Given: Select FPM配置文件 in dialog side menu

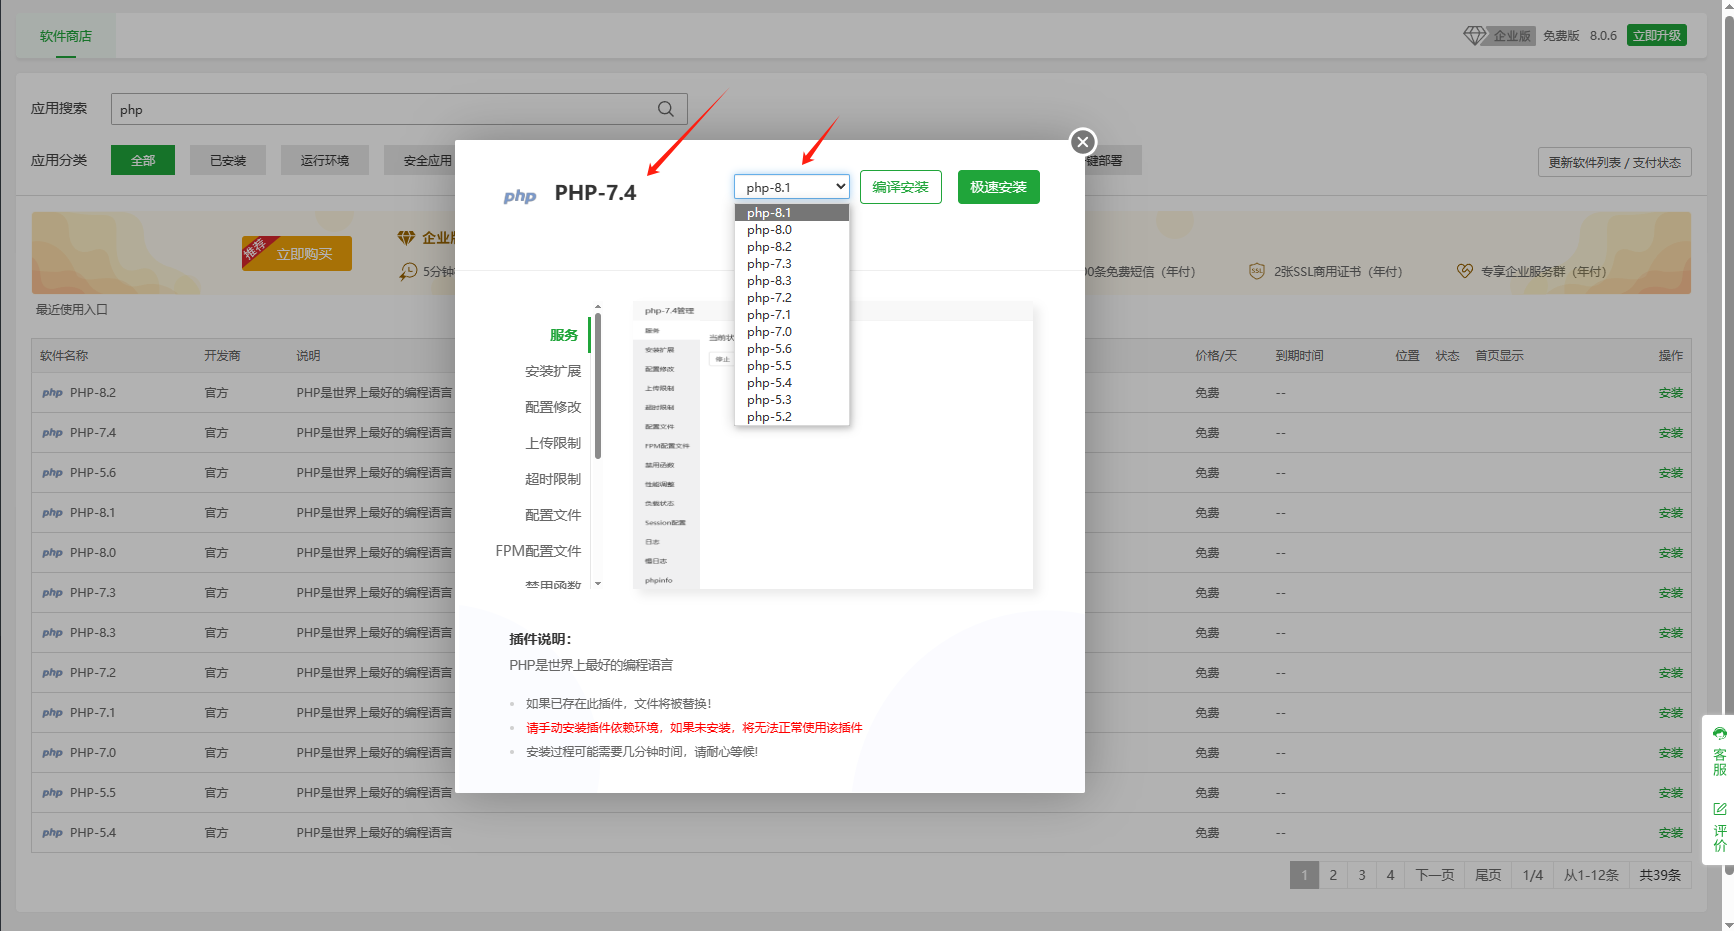Looking at the screenshot, I should tap(538, 551).
